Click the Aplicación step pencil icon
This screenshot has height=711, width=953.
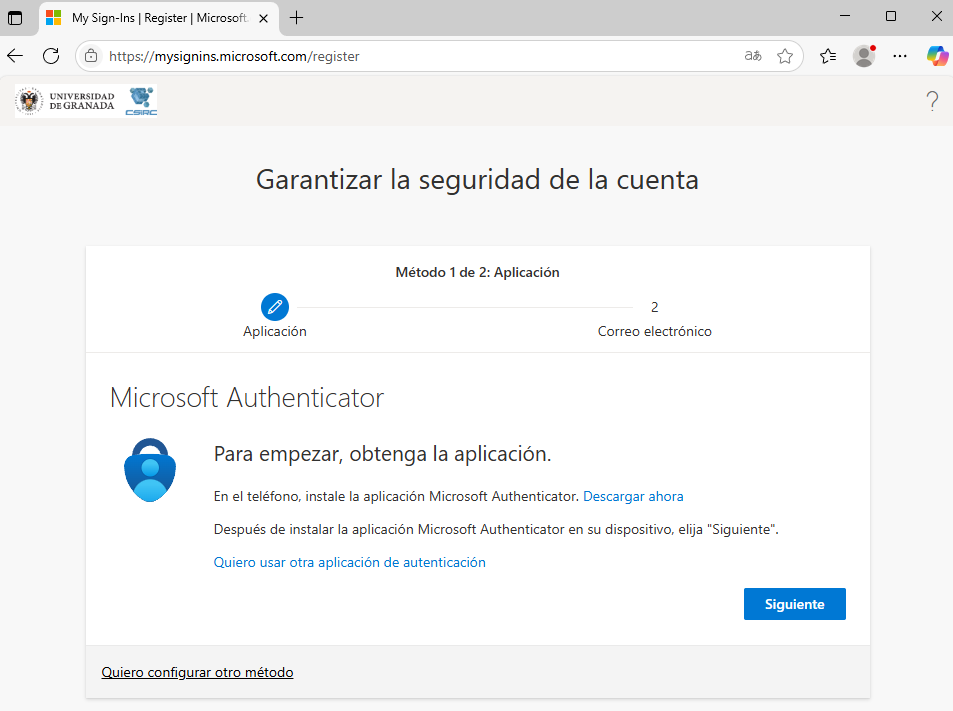coord(275,307)
